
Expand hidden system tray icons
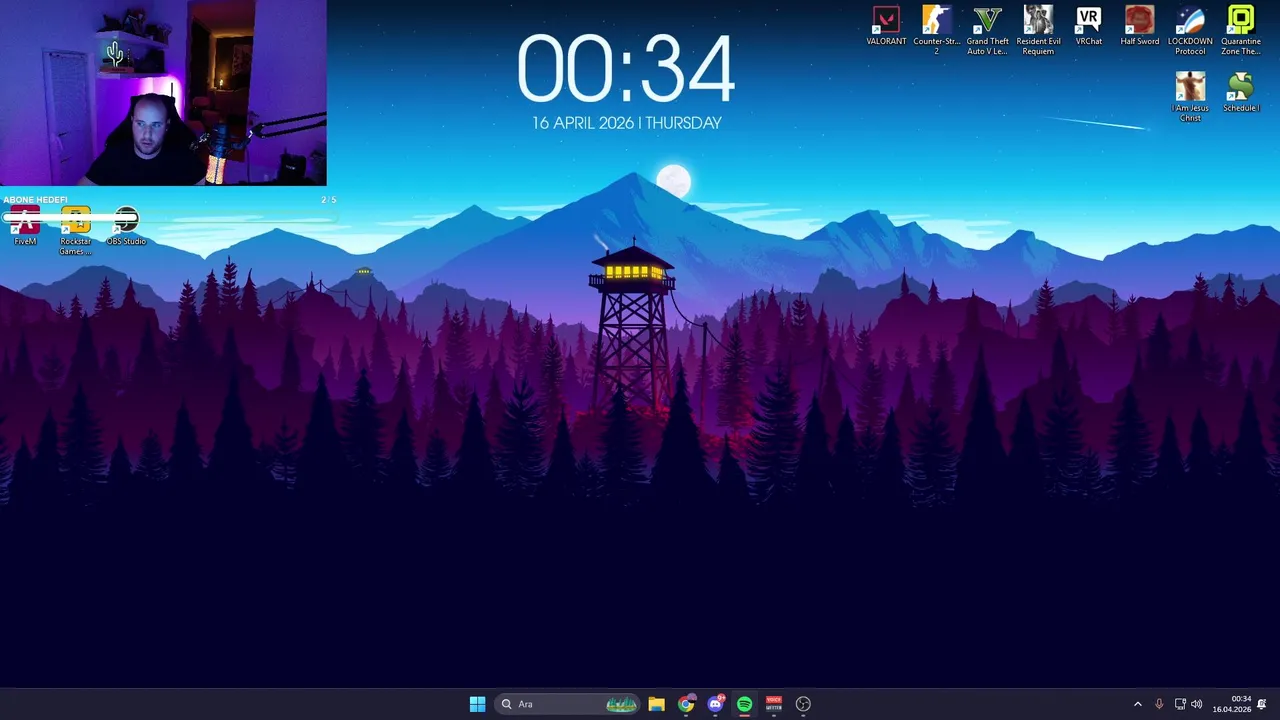(x=1137, y=704)
